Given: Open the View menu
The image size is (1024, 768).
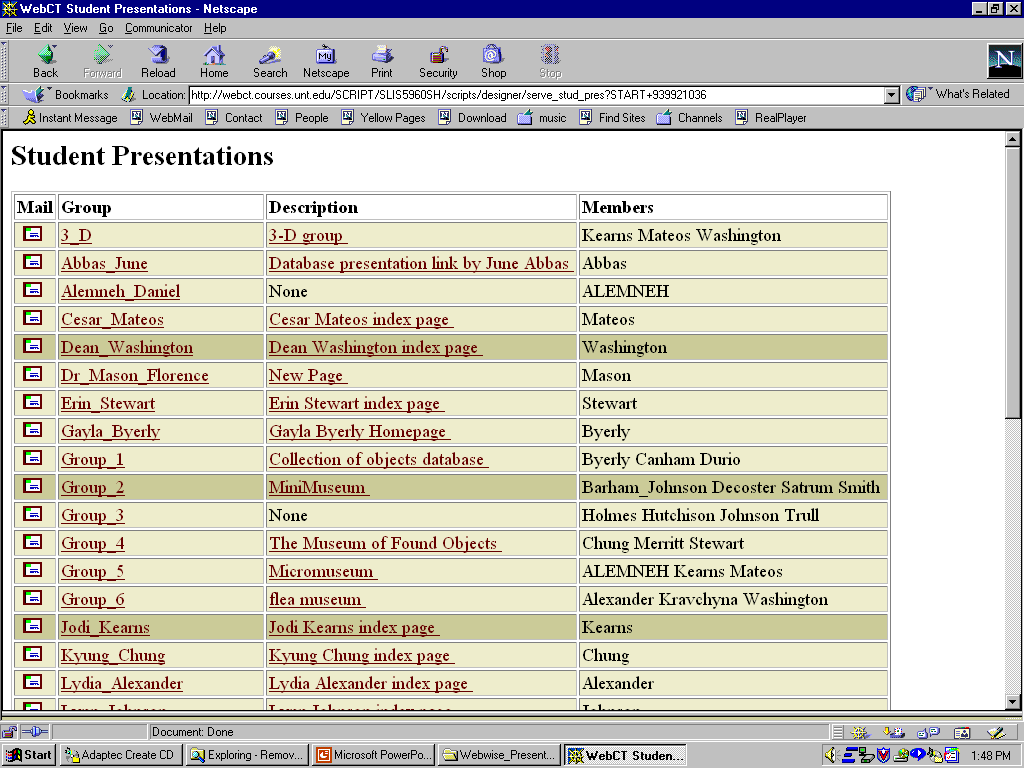Looking at the screenshot, I should [x=76, y=28].
